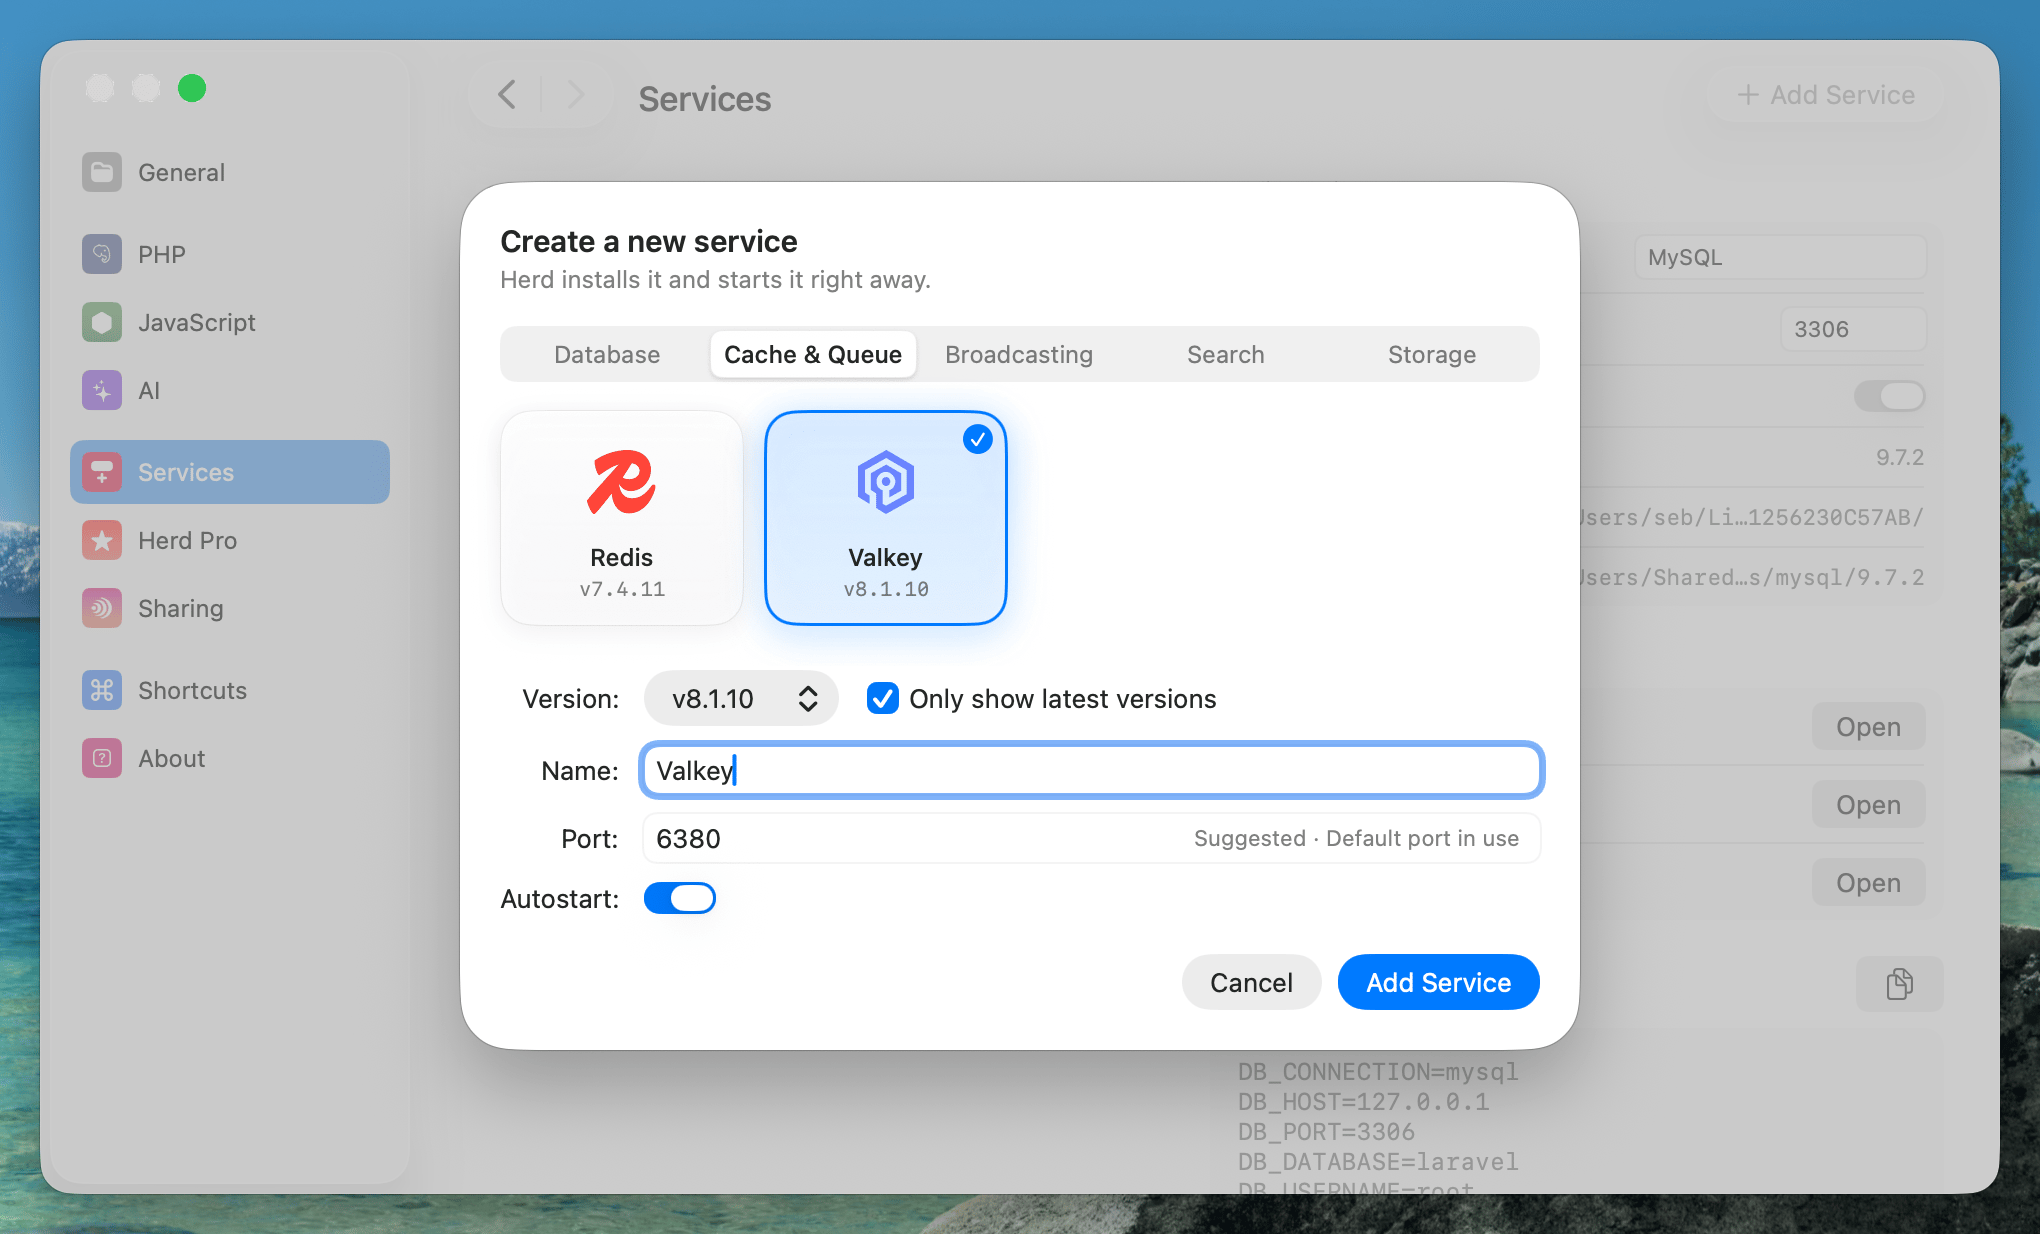Select the Cache & Queue tab
This screenshot has height=1234, width=2040.
[x=813, y=354]
